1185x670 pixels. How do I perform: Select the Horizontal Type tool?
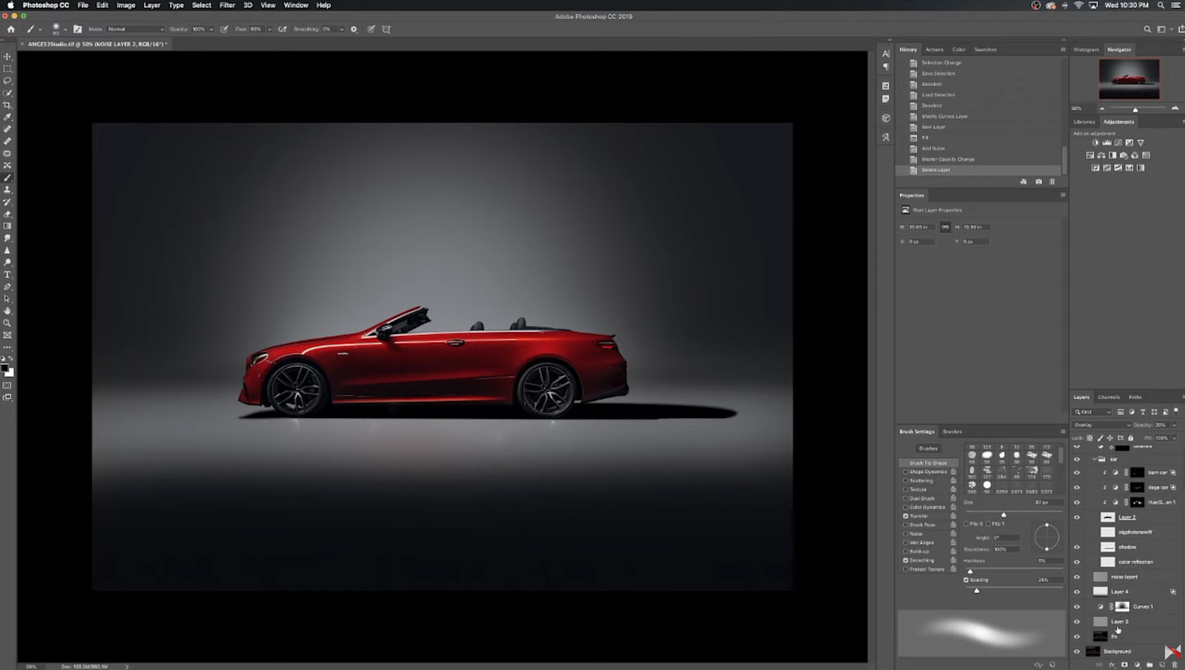click(x=7, y=275)
